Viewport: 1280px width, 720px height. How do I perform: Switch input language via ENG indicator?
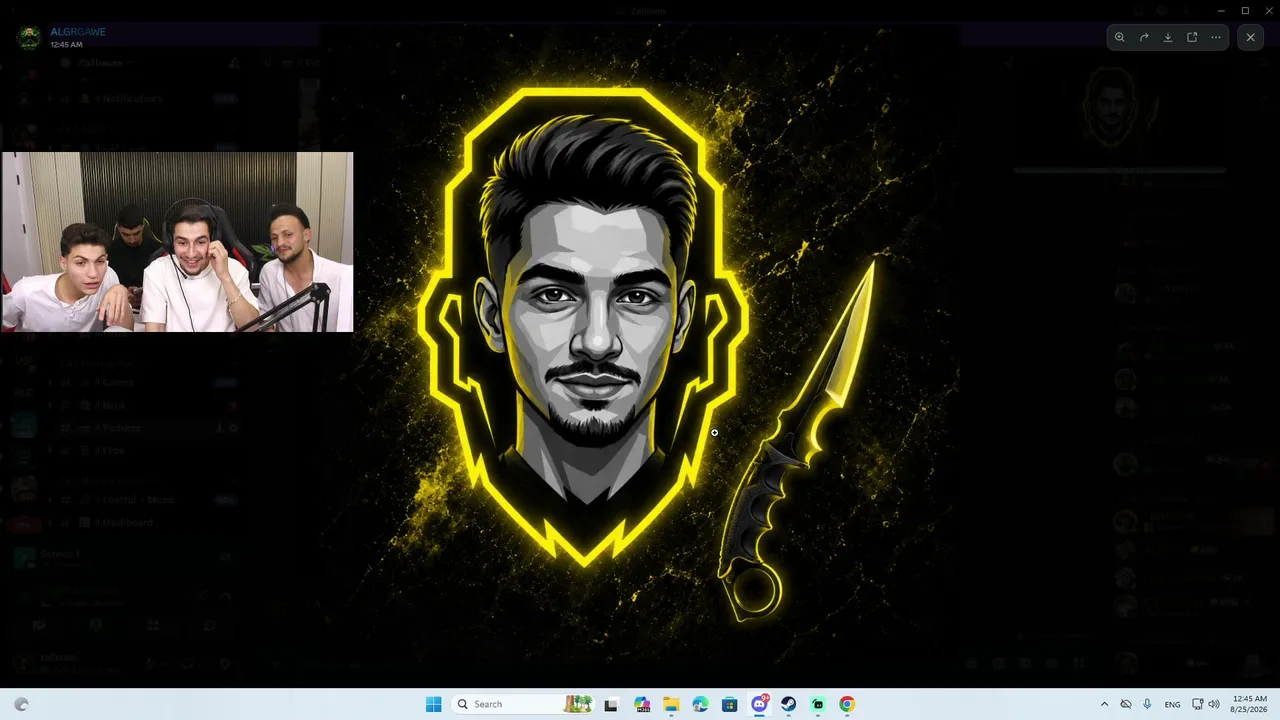pyautogui.click(x=1173, y=704)
